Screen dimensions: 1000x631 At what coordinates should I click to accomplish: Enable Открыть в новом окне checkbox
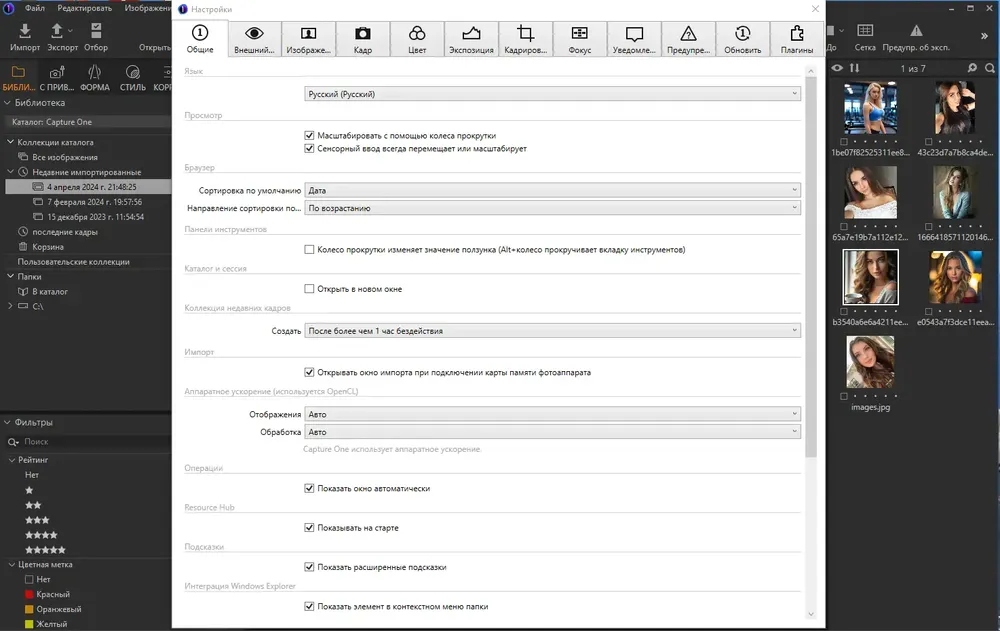click(309, 288)
